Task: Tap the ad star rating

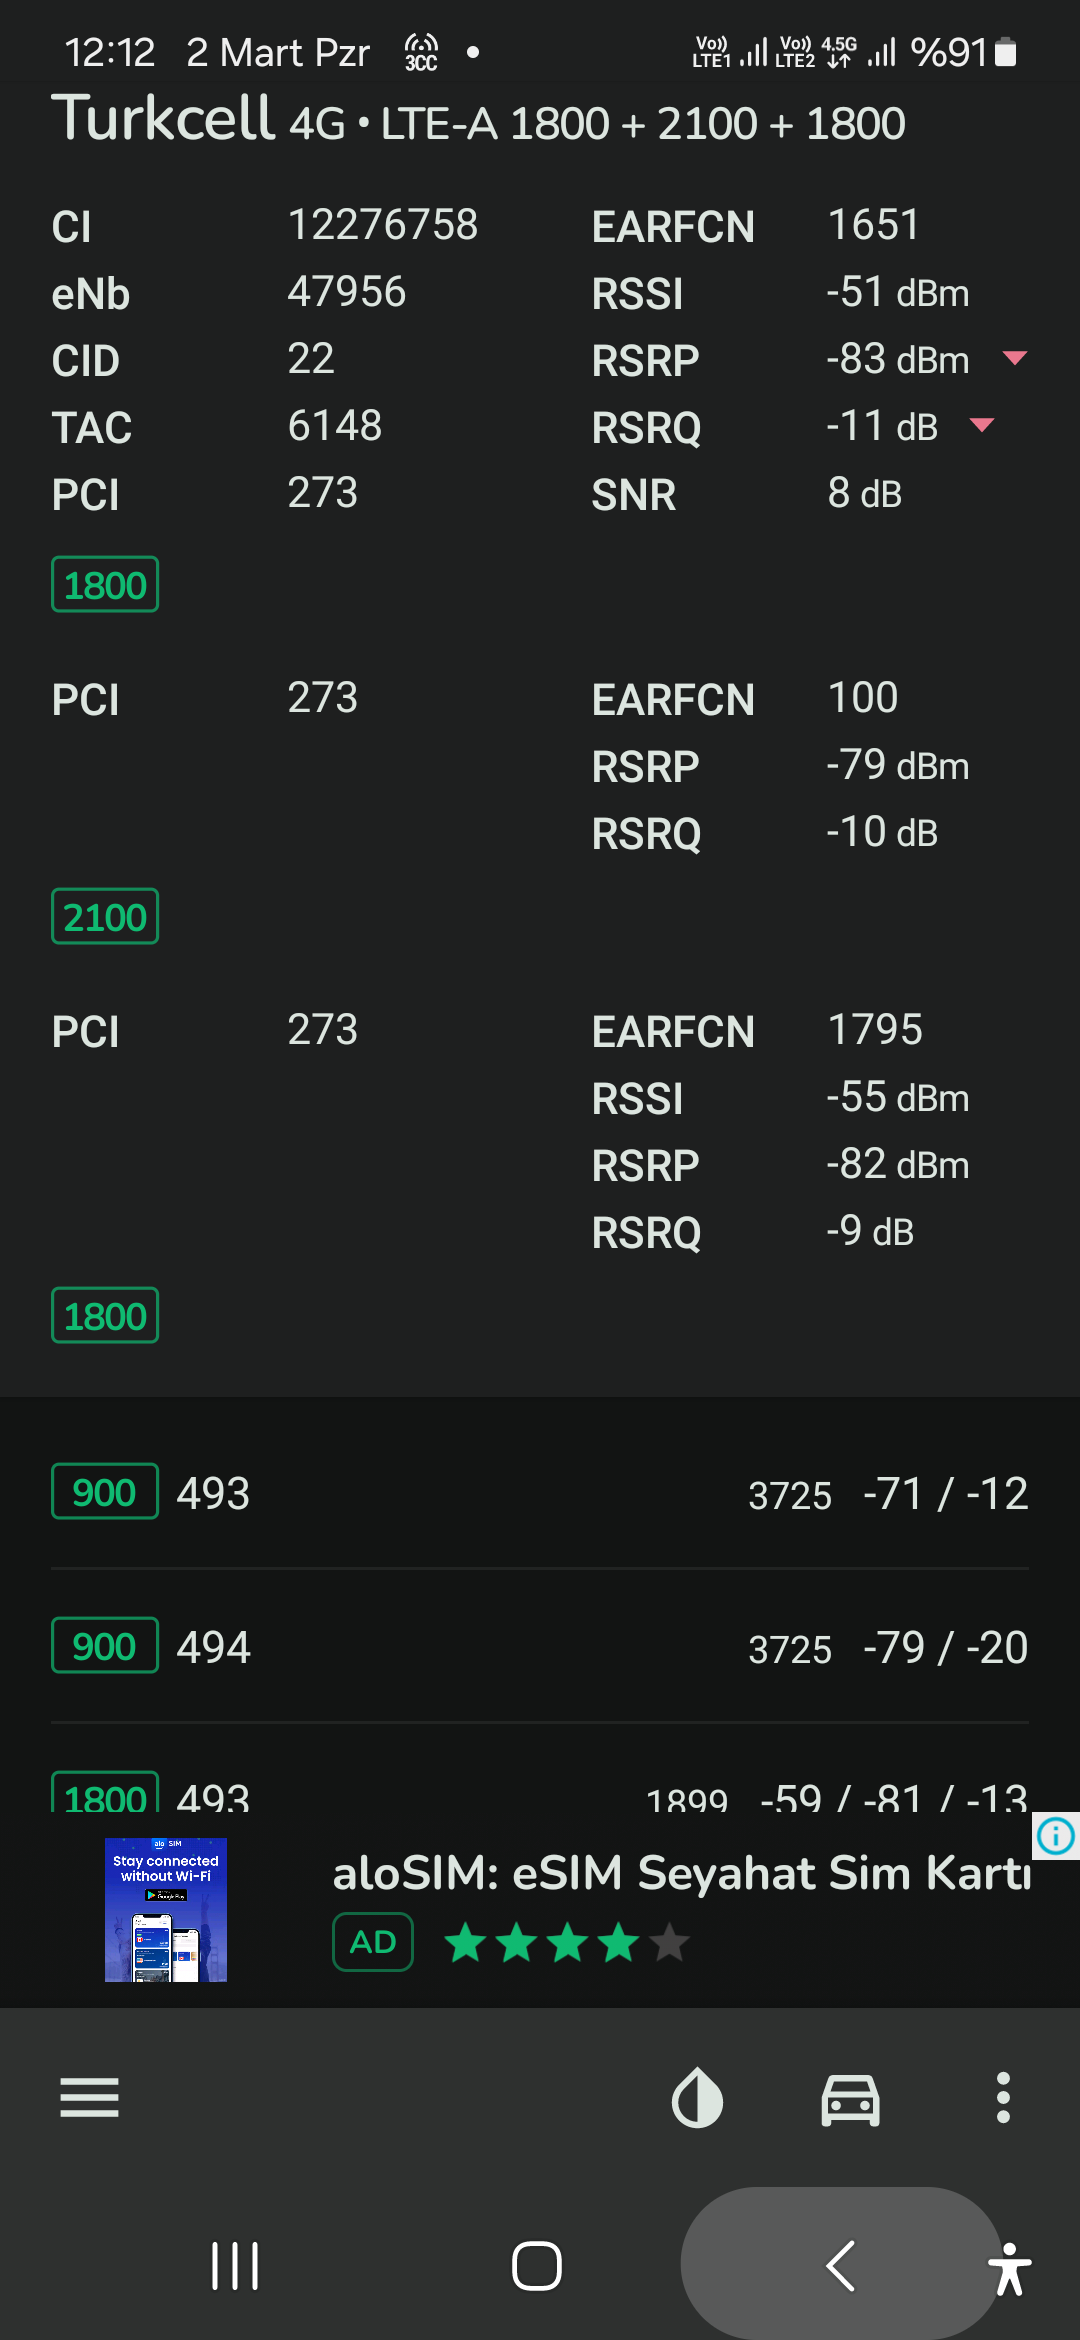Action: [x=567, y=1943]
